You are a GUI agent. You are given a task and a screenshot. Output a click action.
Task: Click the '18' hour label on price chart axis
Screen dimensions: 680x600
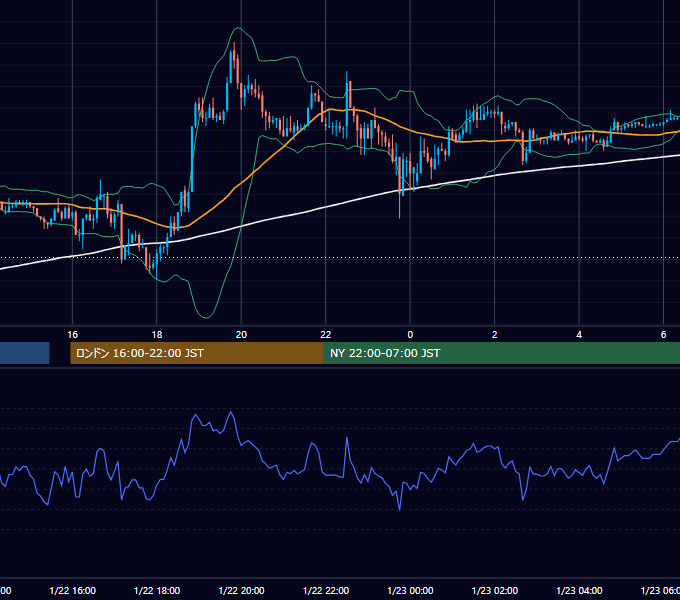point(157,335)
